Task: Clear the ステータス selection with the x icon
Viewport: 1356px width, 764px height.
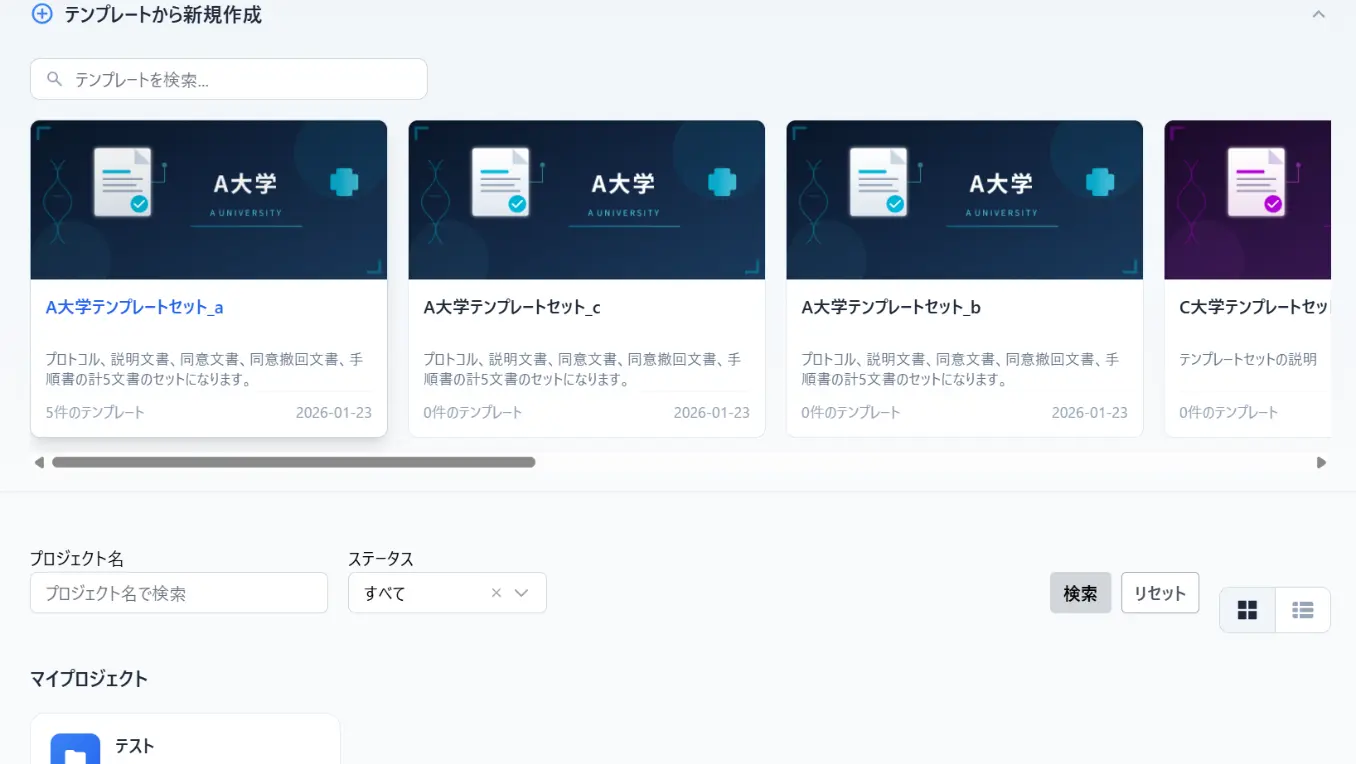Action: click(496, 593)
